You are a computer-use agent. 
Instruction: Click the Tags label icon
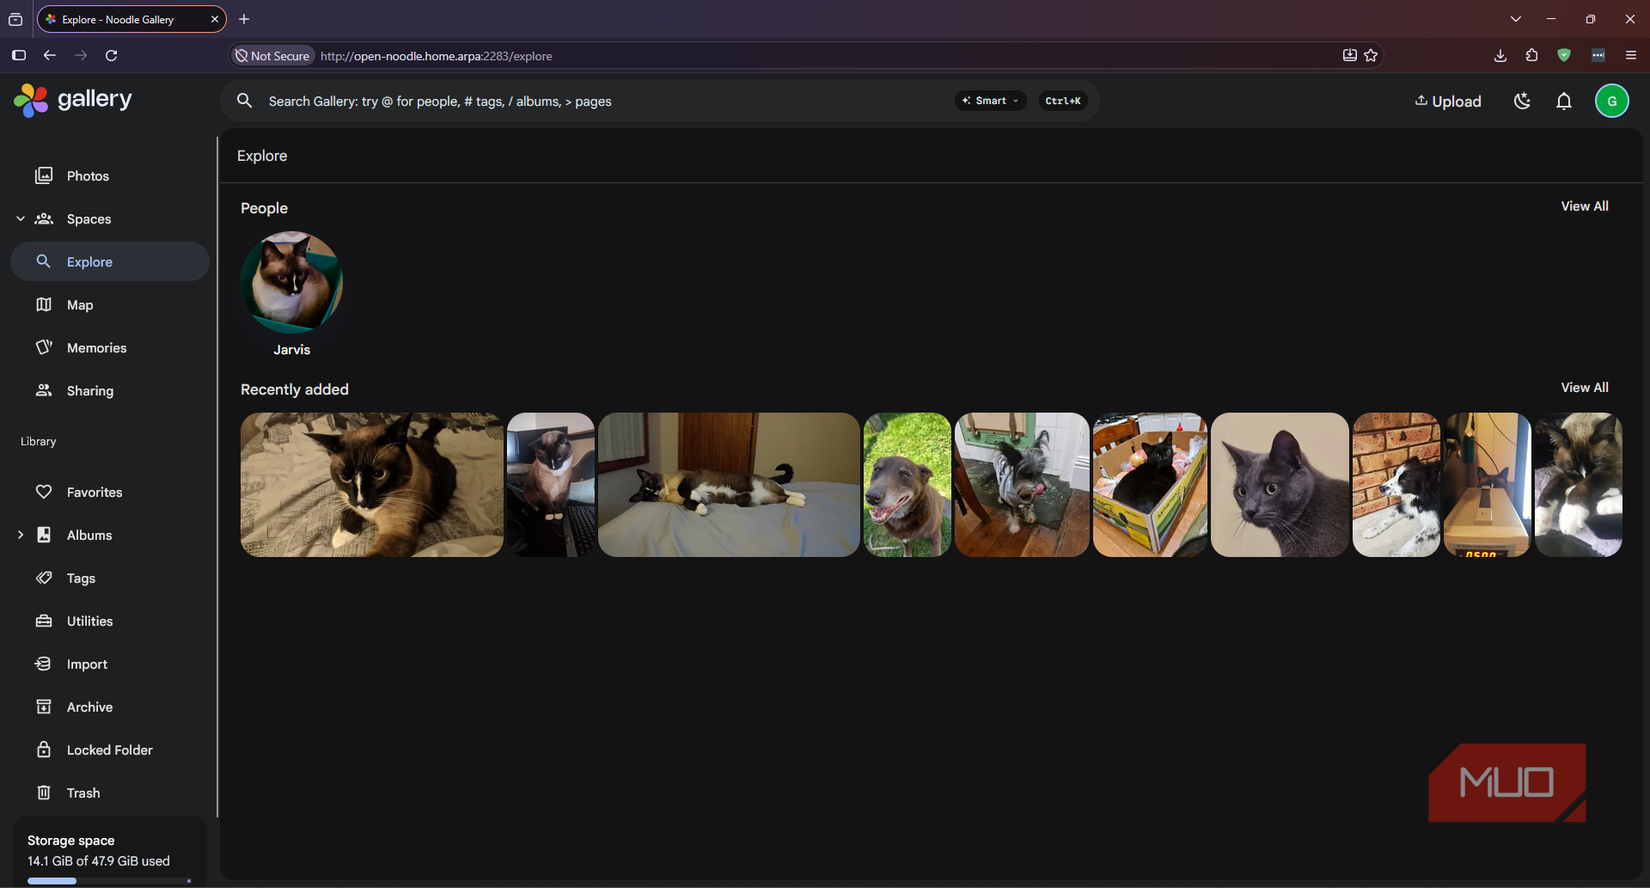pos(44,578)
